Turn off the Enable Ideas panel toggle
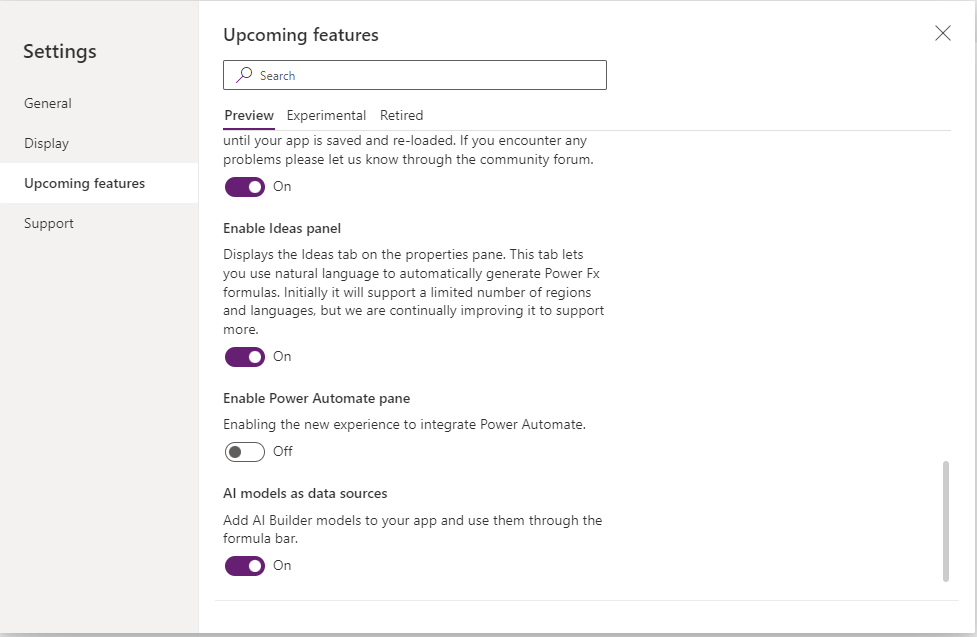 [x=245, y=357]
